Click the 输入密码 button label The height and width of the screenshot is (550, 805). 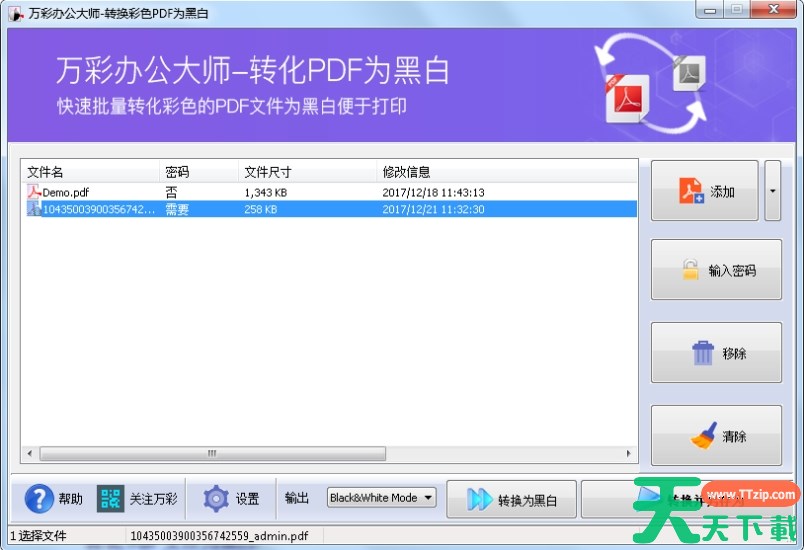(732, 271)
